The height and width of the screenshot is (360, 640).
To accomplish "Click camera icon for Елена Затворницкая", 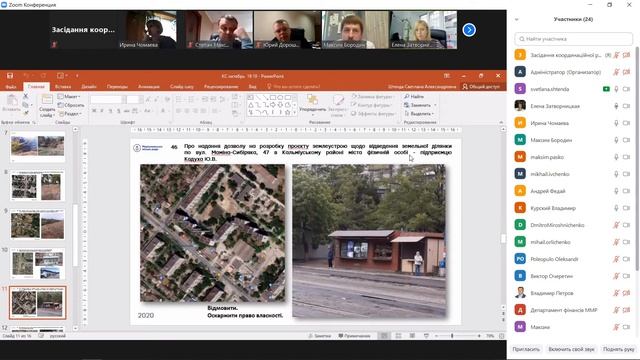I will (627, 106).
